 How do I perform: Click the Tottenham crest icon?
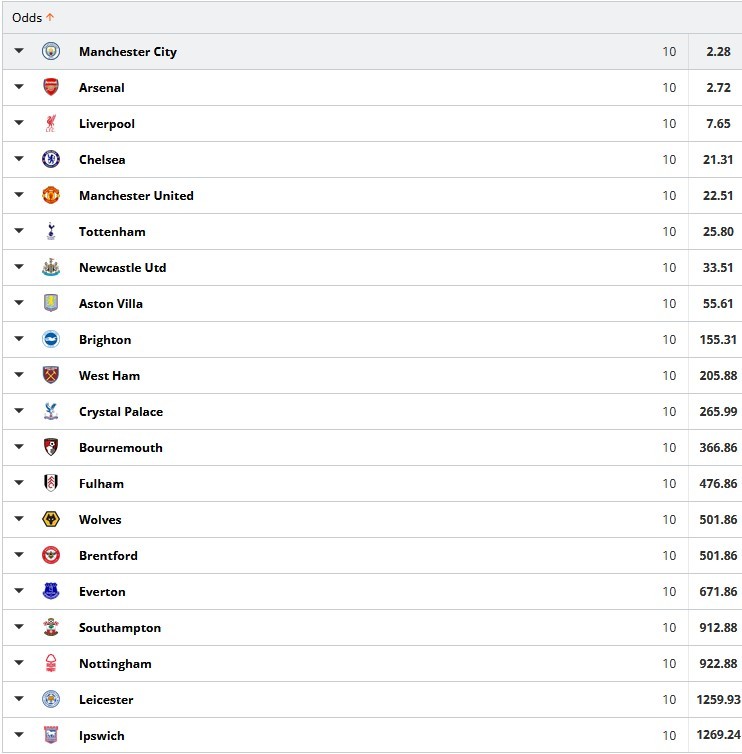[51, 232]
